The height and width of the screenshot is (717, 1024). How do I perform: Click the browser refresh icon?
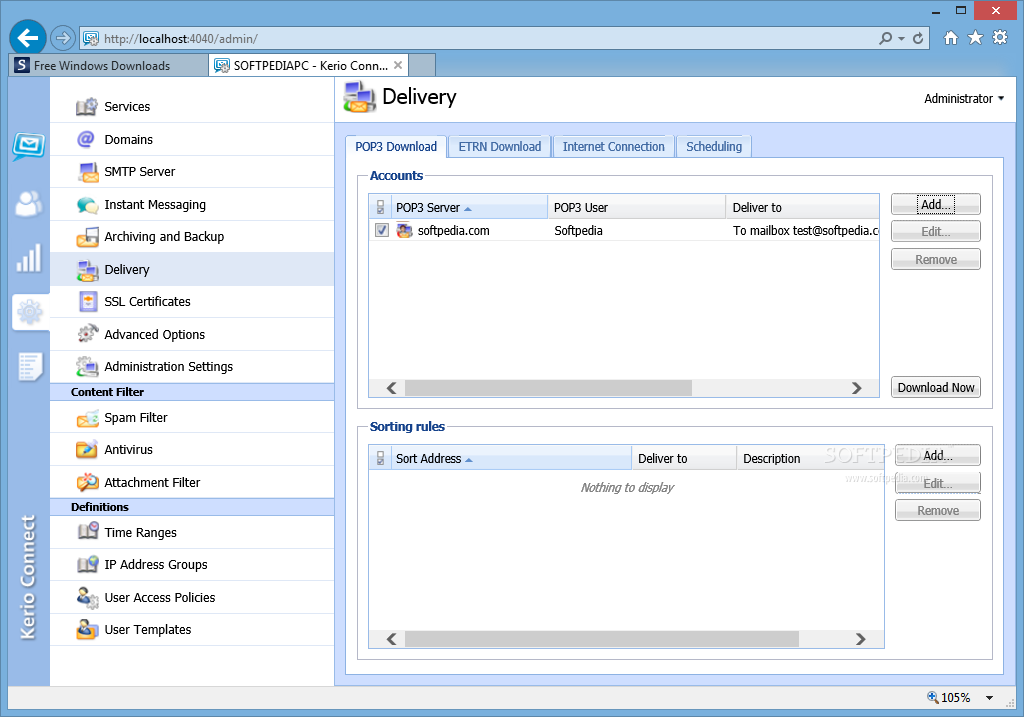[x=918, y=39]
